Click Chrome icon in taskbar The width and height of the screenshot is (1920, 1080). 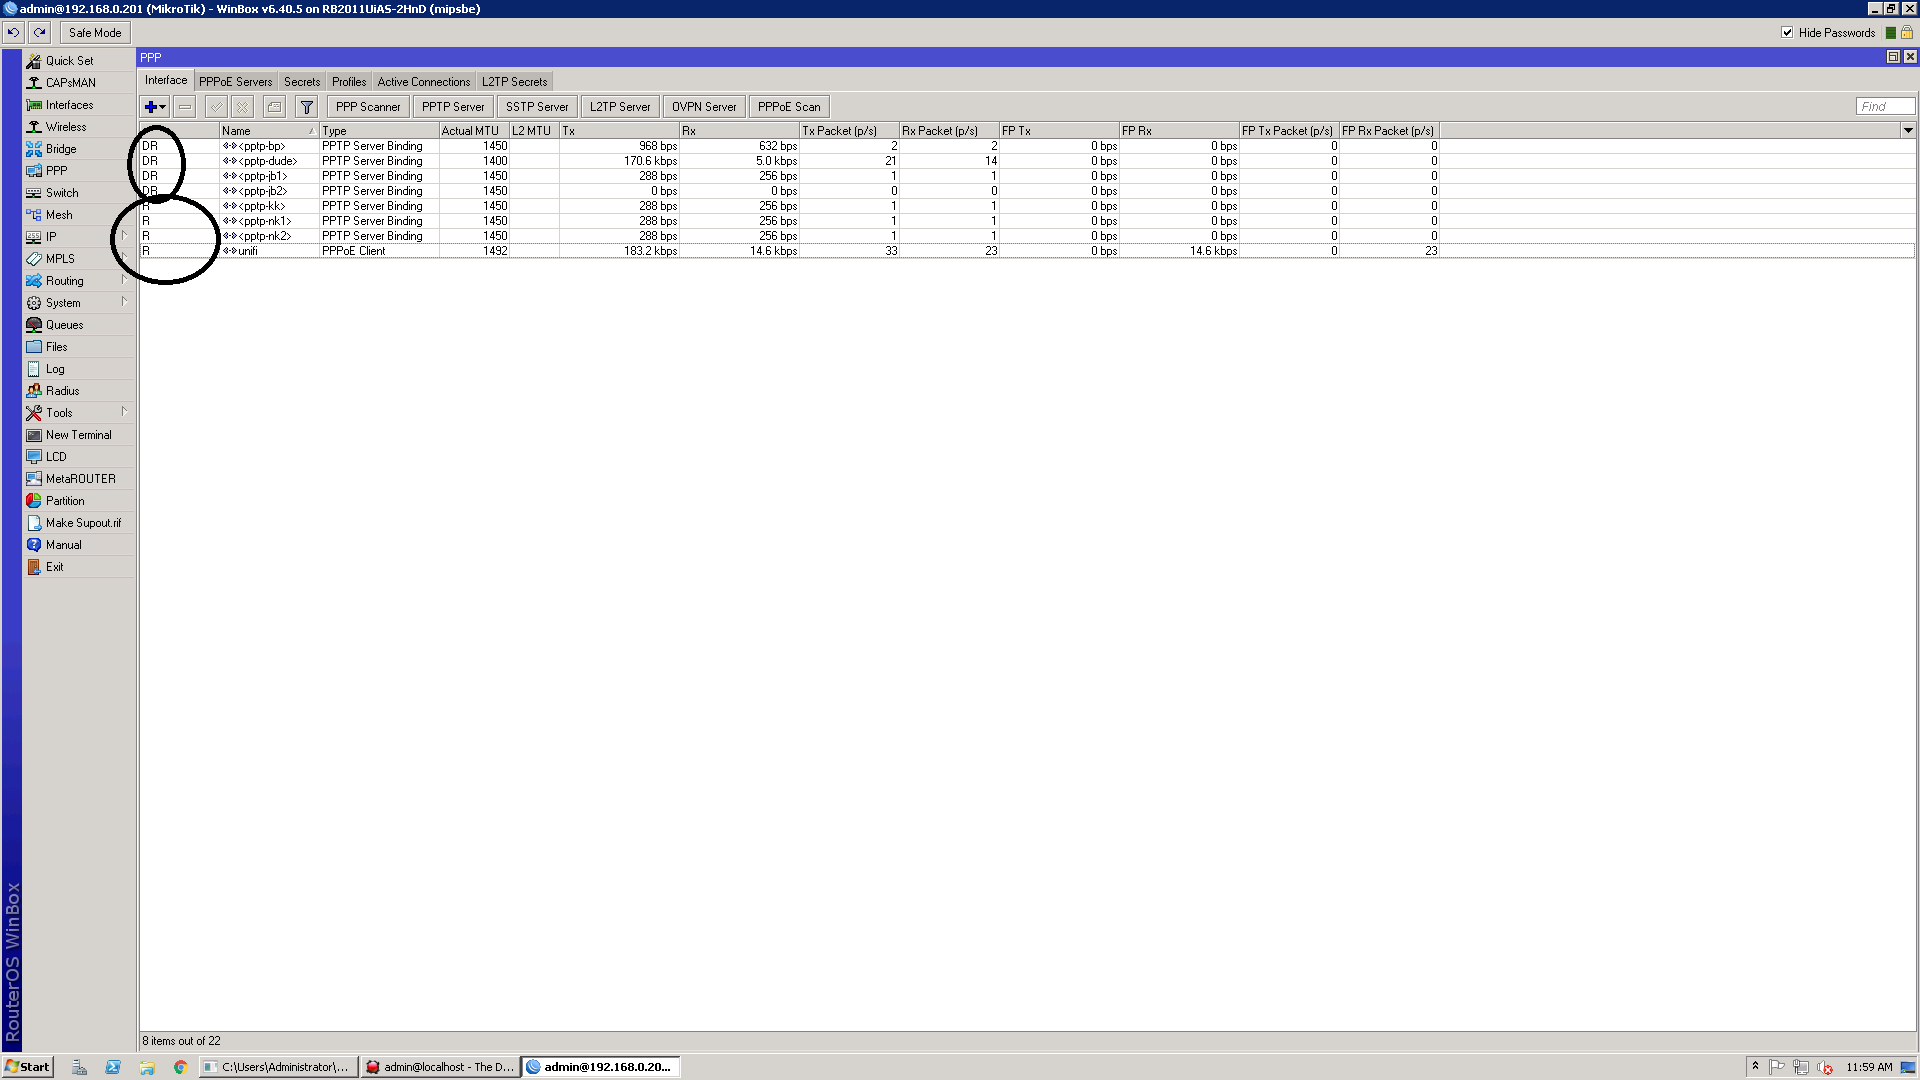(x=180, y=1067)
